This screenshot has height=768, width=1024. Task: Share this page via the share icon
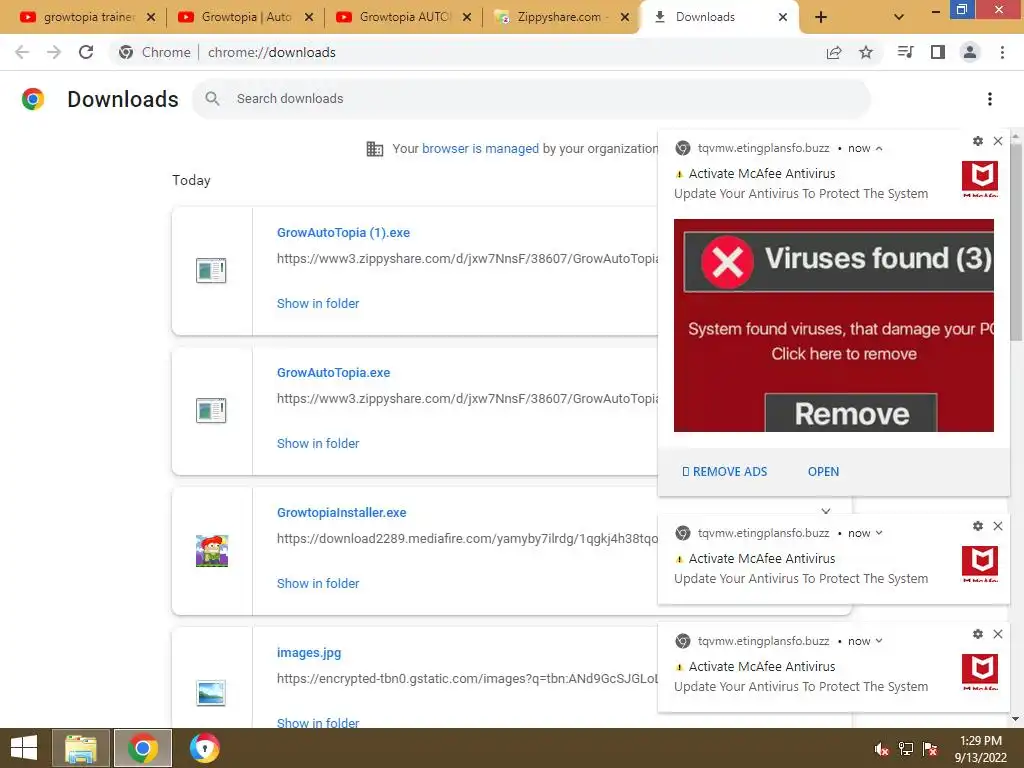point(834,52)
